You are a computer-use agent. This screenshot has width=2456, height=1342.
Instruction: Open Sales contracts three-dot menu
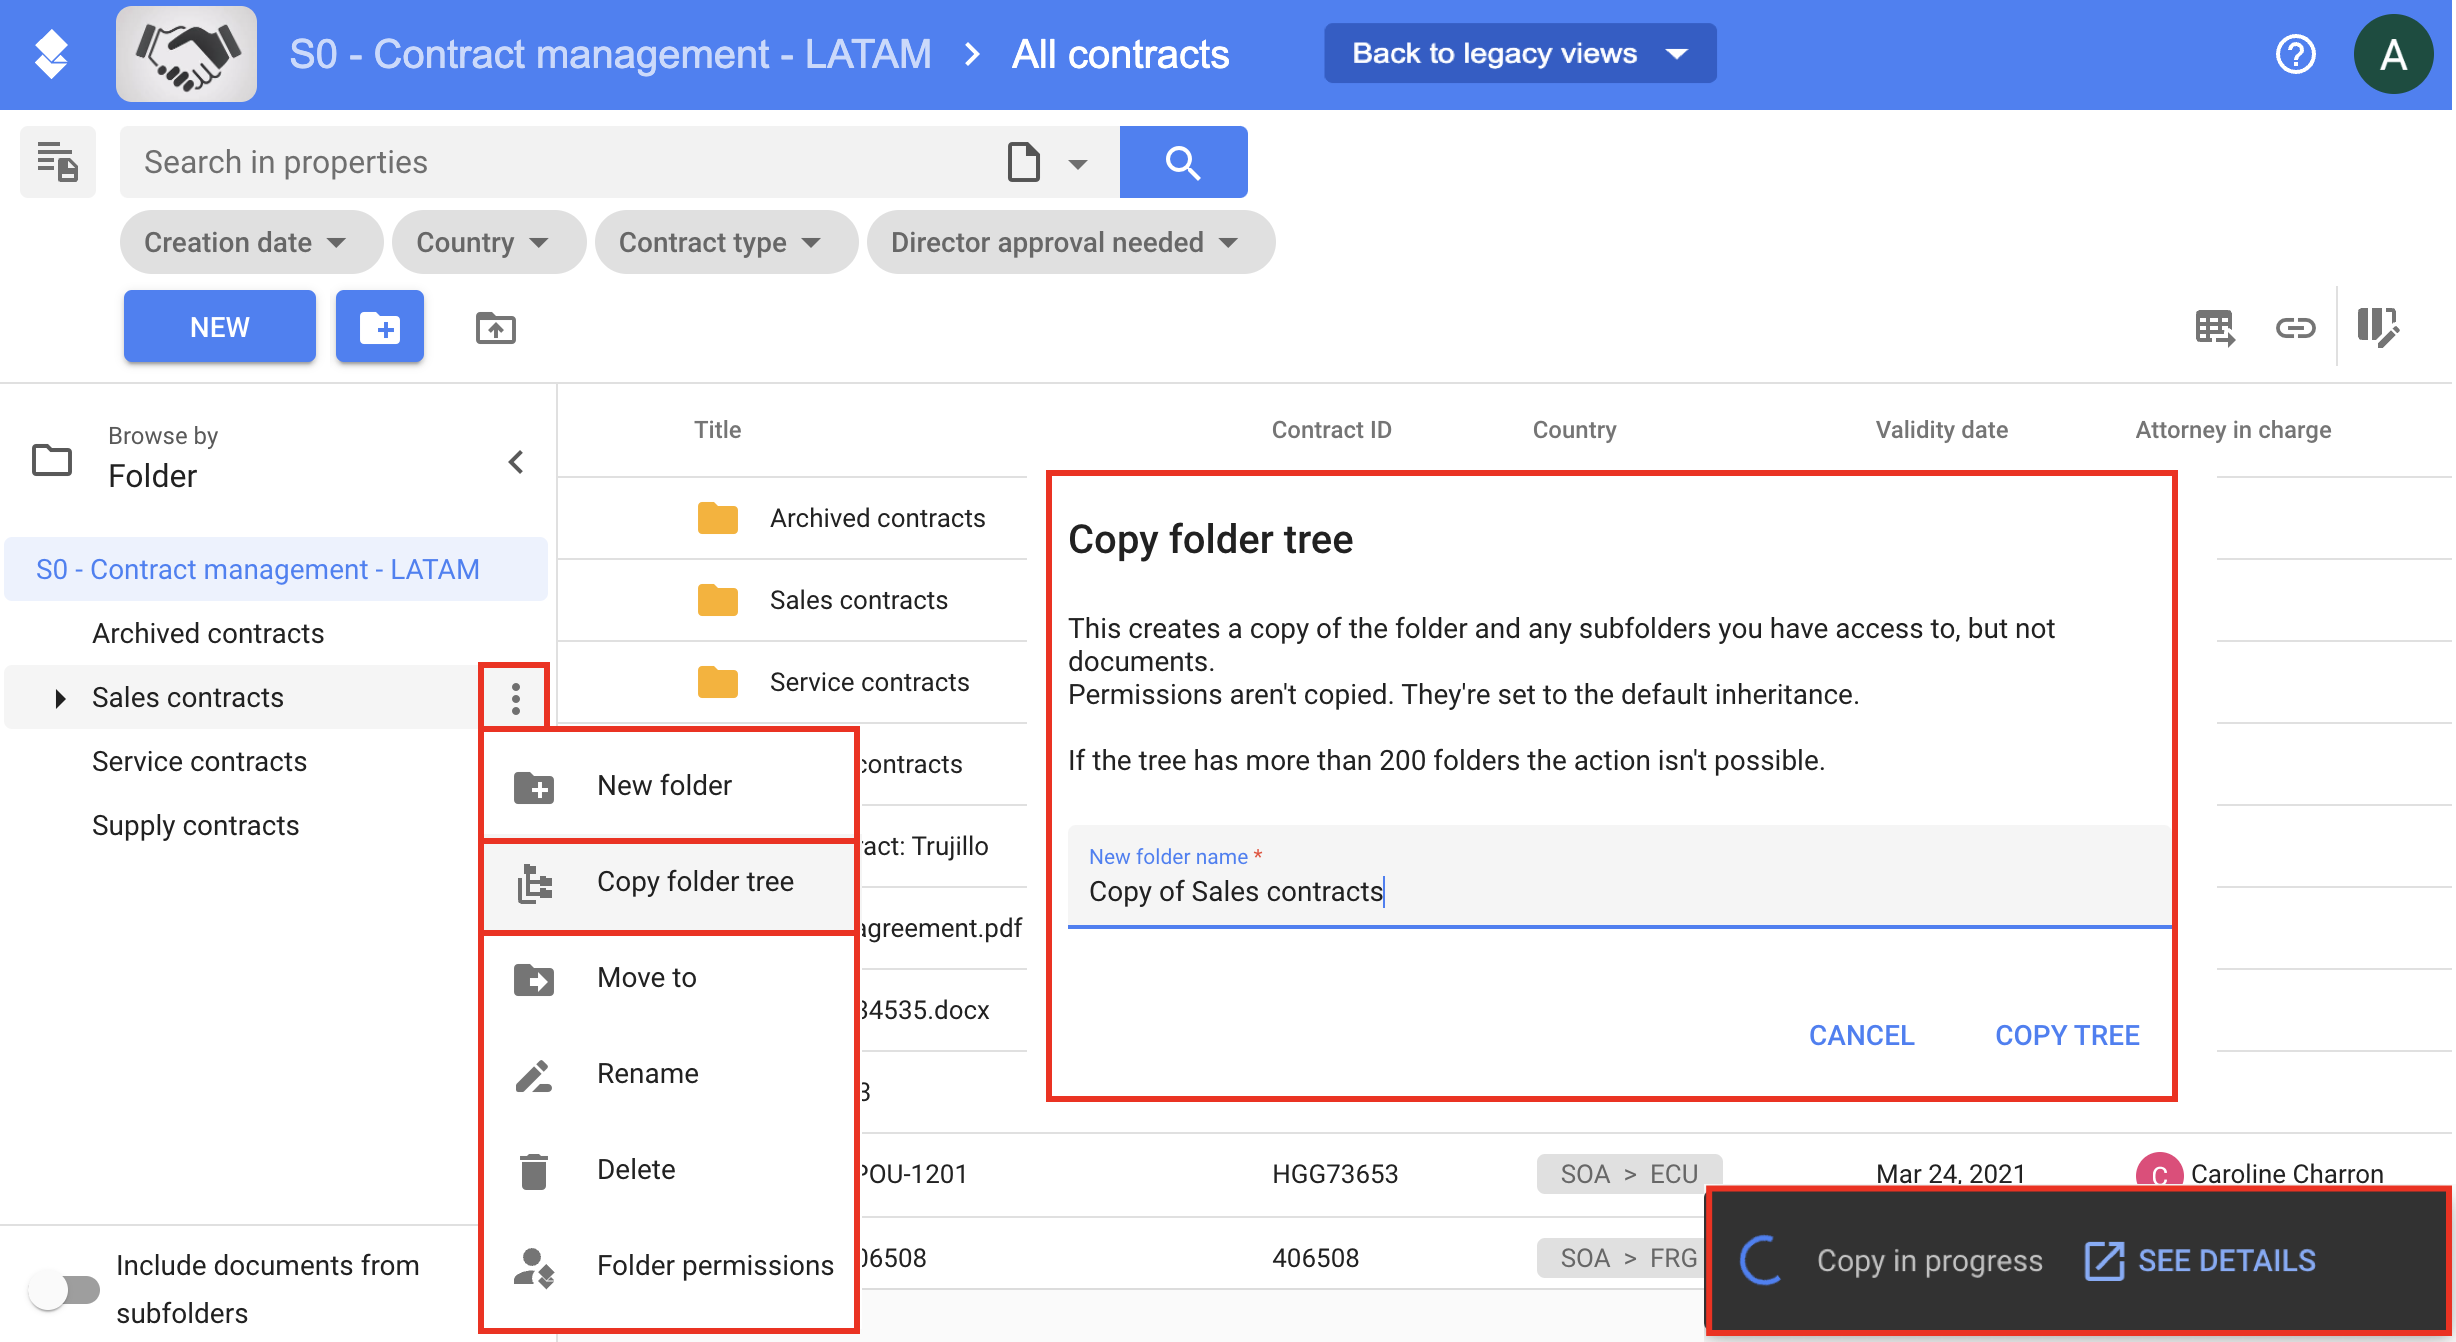(x=516, y=698)
